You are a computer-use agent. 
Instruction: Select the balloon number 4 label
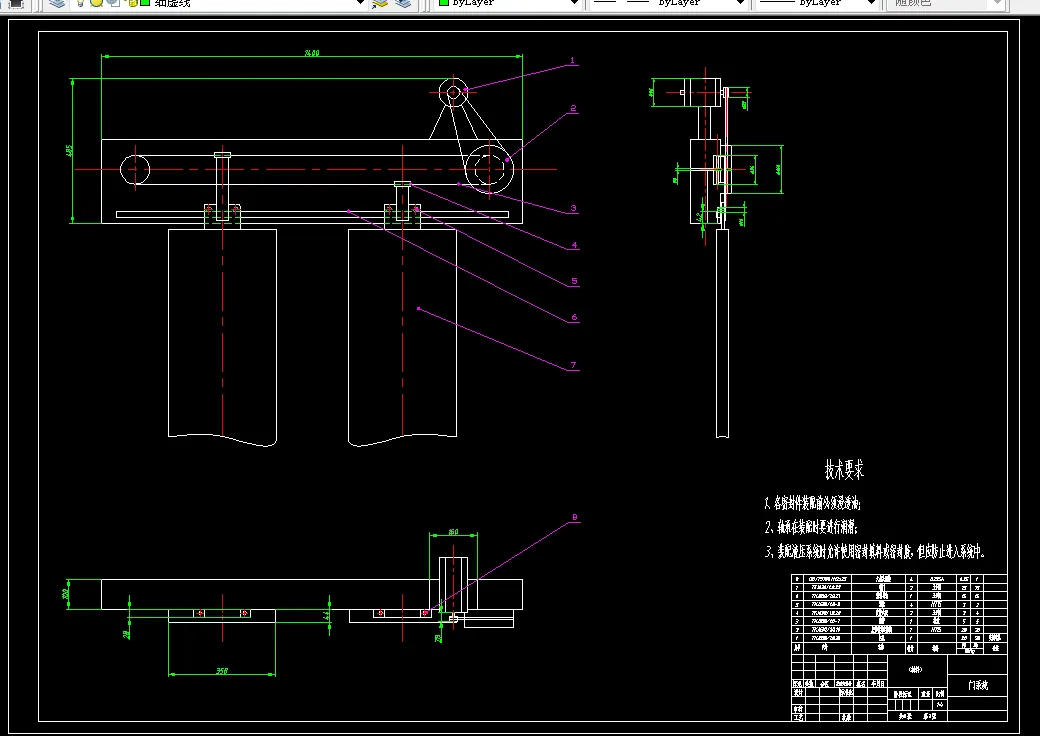pyautogui.click(x=574, y=245)
